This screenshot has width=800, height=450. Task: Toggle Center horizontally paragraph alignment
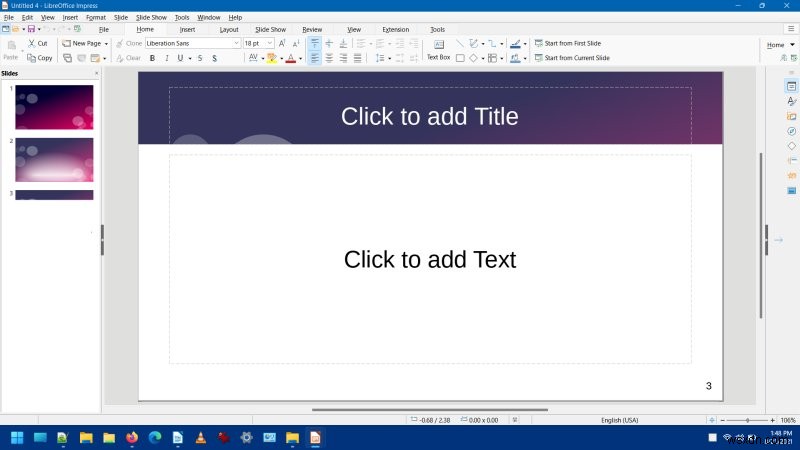329,58
